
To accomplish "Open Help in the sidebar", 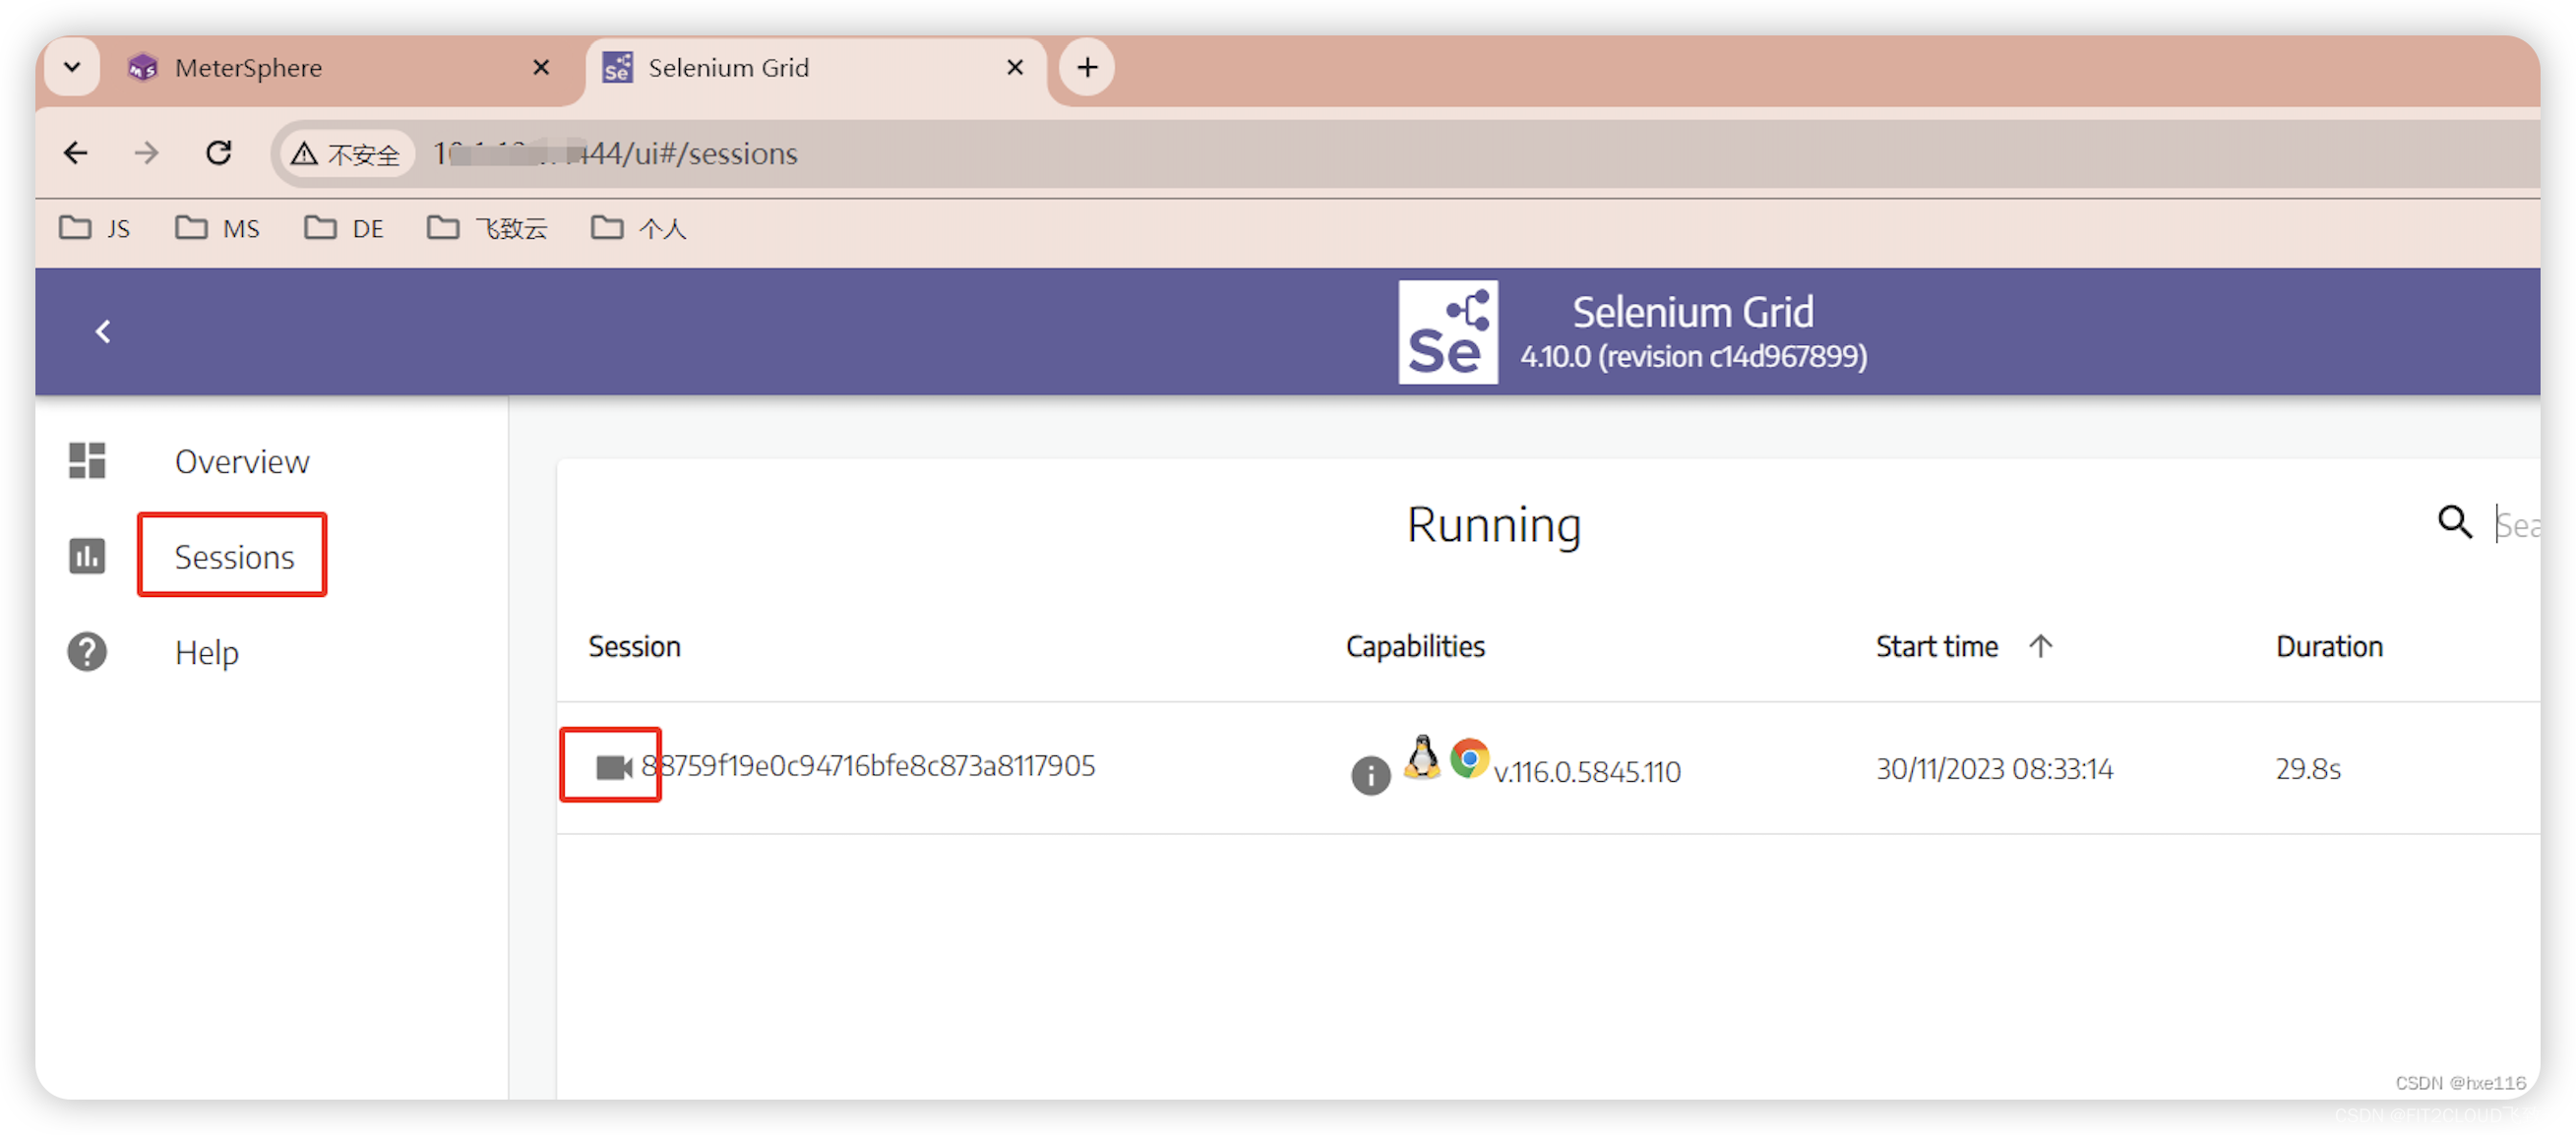I will click(x=206, y=652).
